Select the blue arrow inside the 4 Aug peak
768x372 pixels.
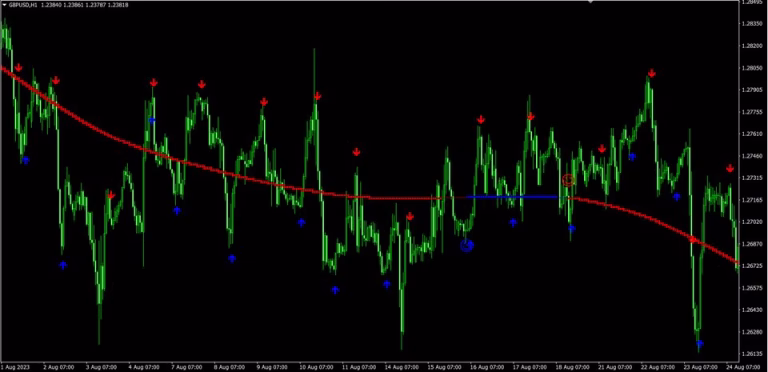point(152,120)
